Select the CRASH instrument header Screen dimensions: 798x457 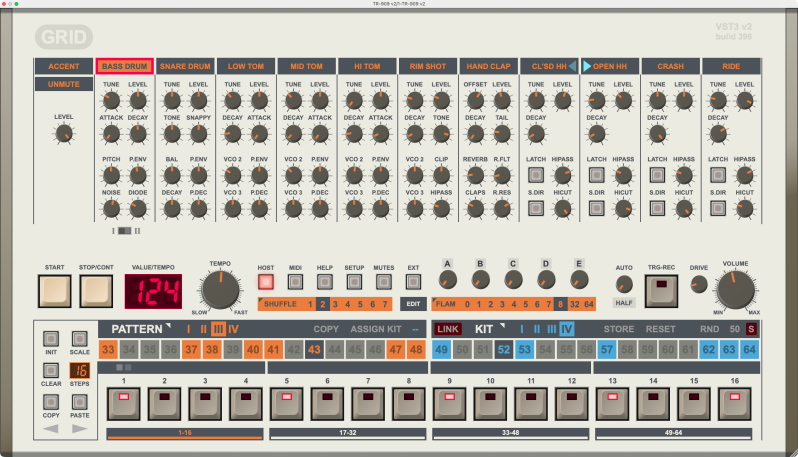670,66
